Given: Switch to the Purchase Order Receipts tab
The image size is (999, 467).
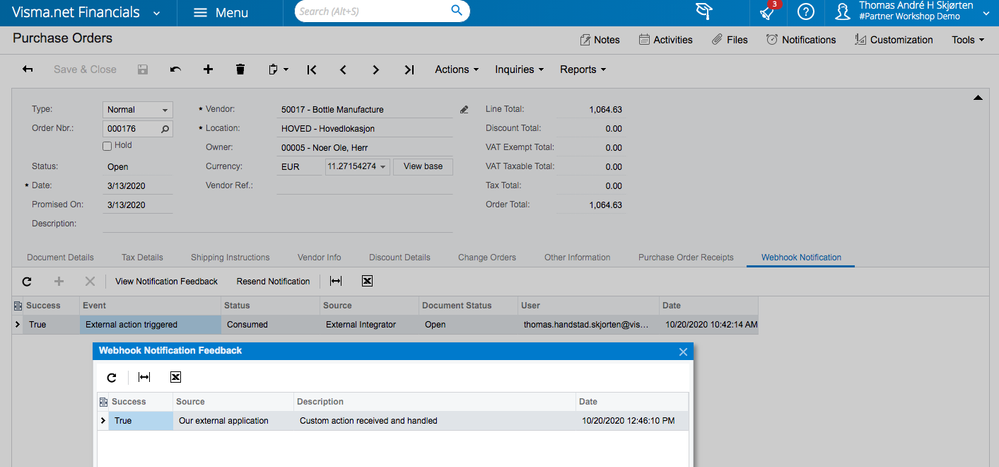Looking at the screenshot, I should click(686, 257).
